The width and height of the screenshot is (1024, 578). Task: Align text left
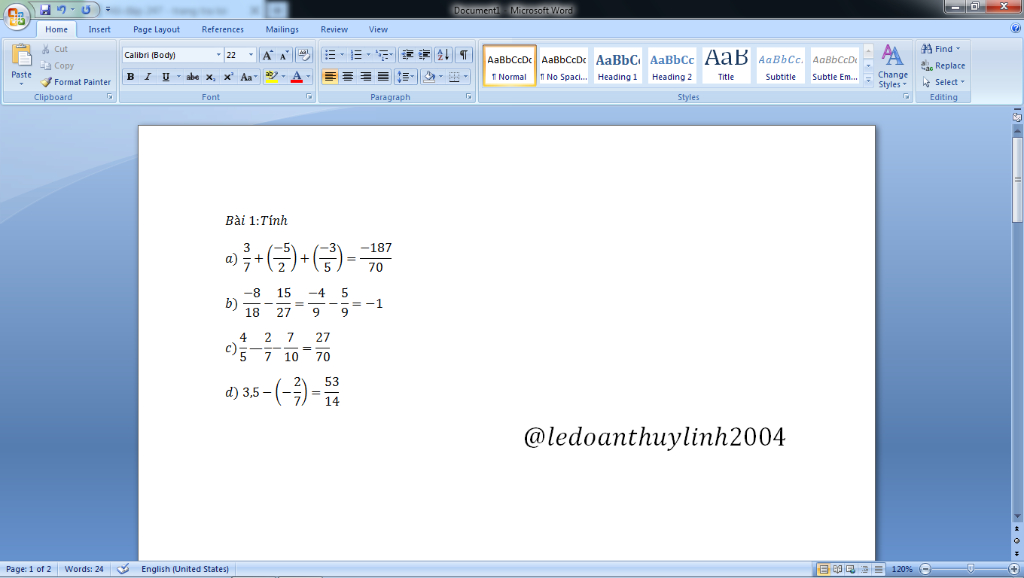pos(330,77)
